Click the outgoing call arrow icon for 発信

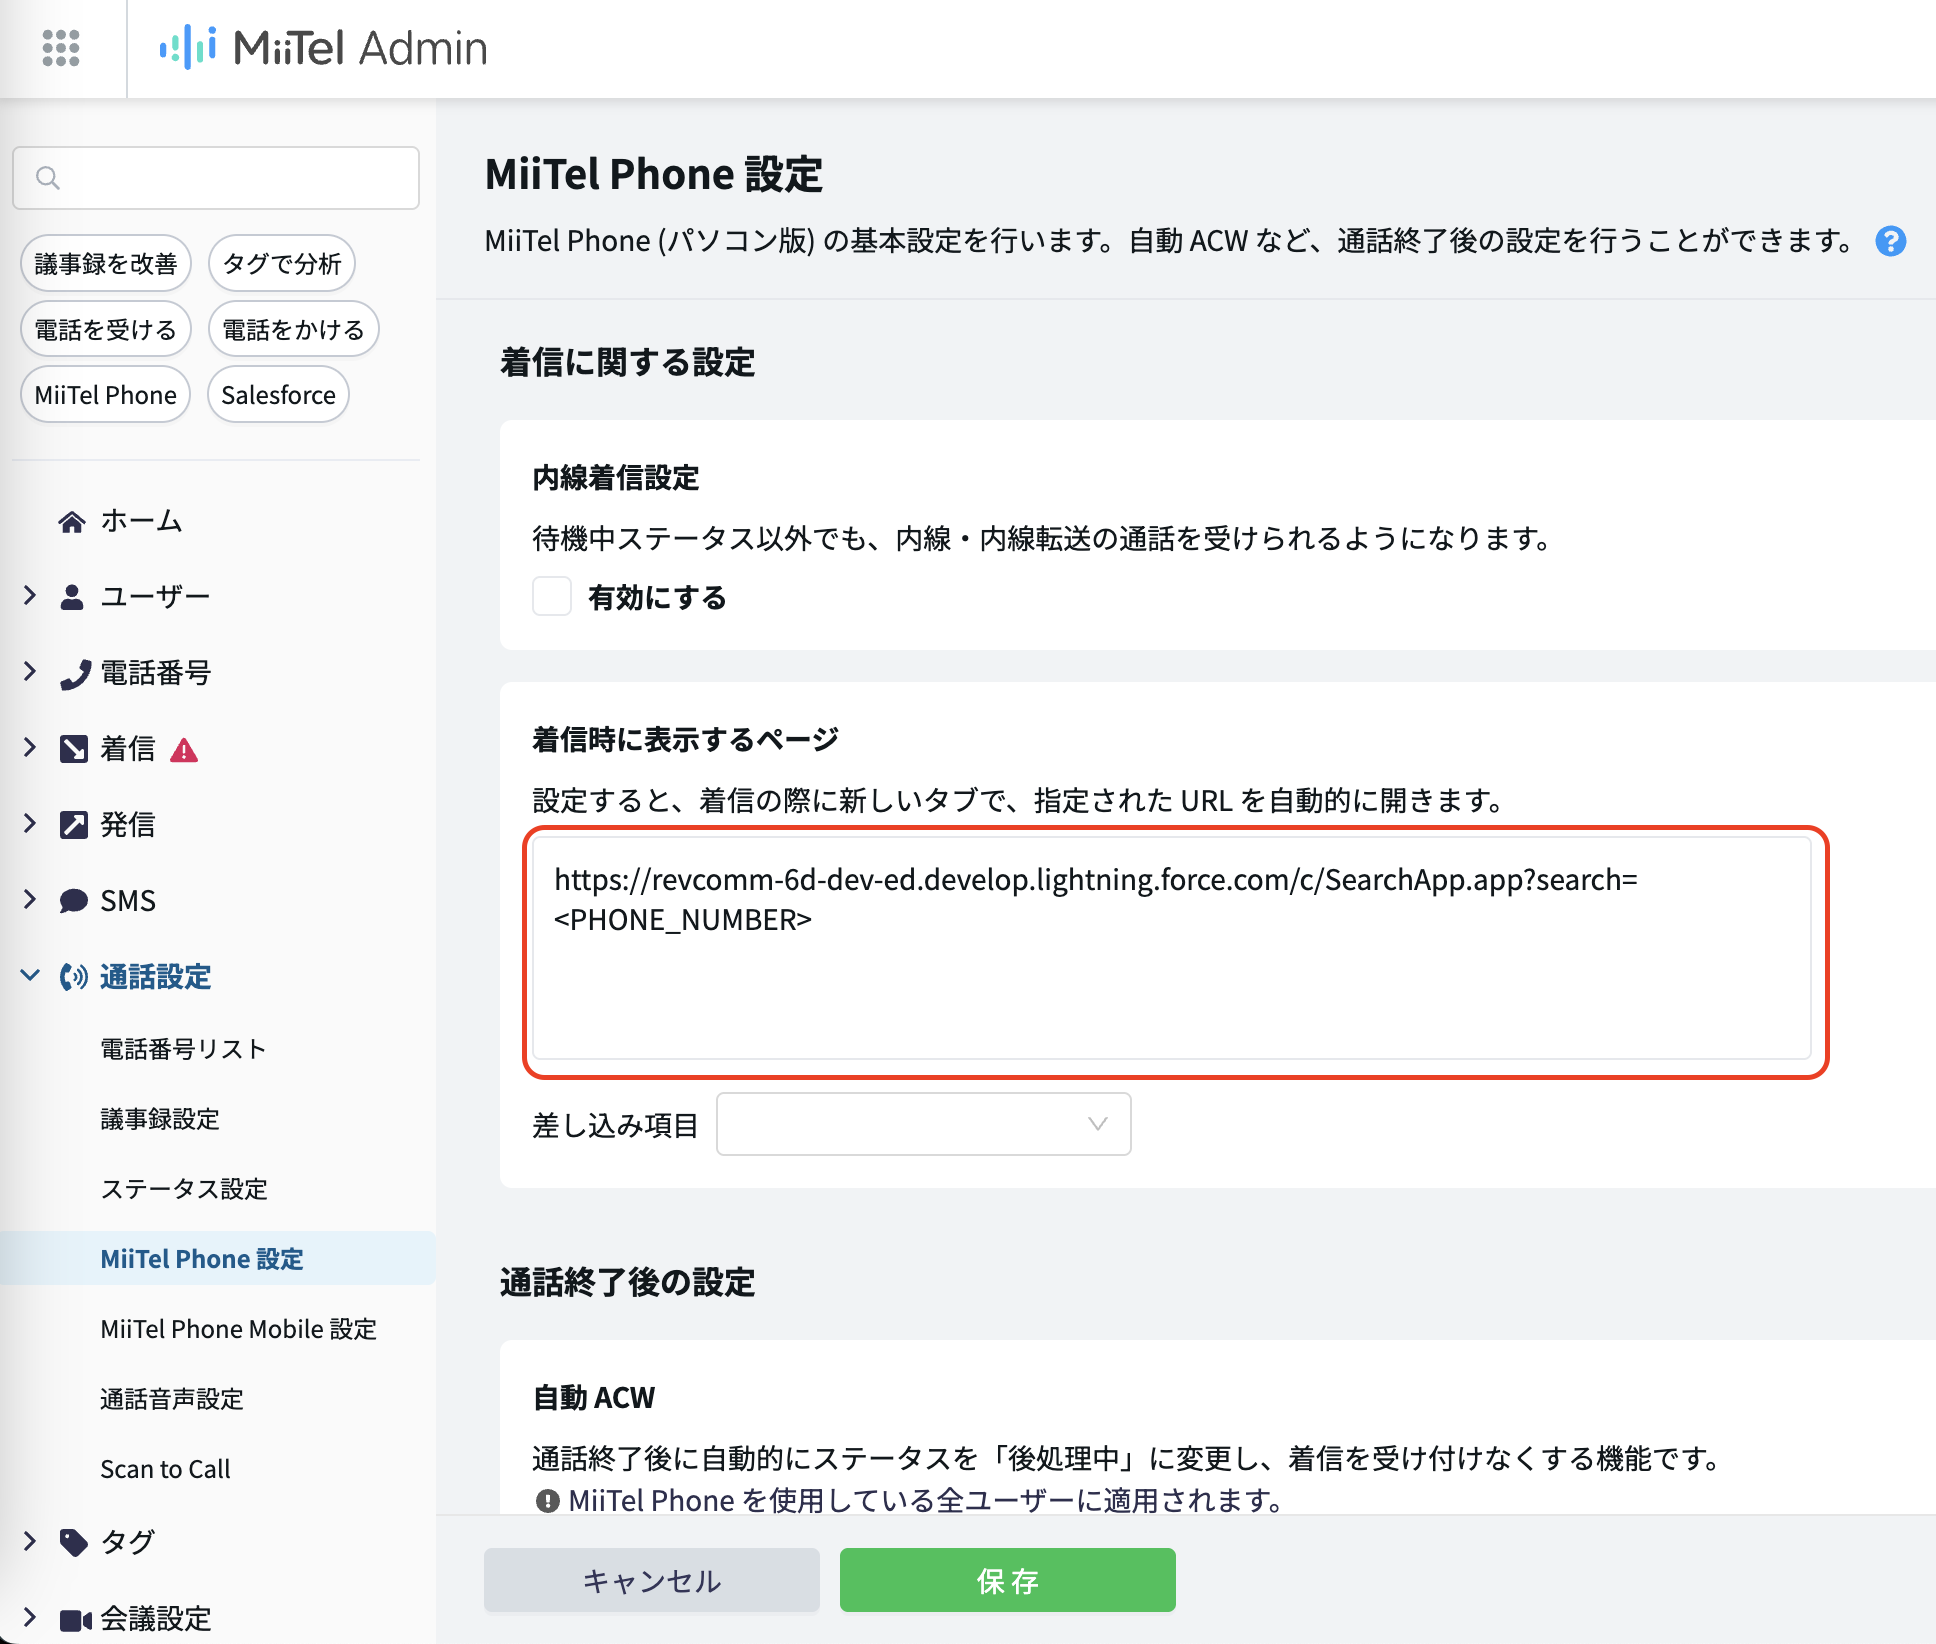click(x=73, y=825)
